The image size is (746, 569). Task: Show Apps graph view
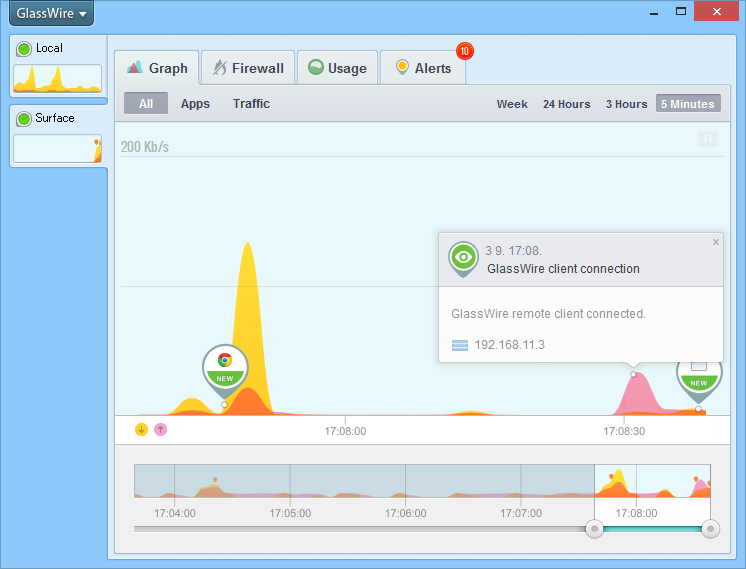tap(195, 104)
